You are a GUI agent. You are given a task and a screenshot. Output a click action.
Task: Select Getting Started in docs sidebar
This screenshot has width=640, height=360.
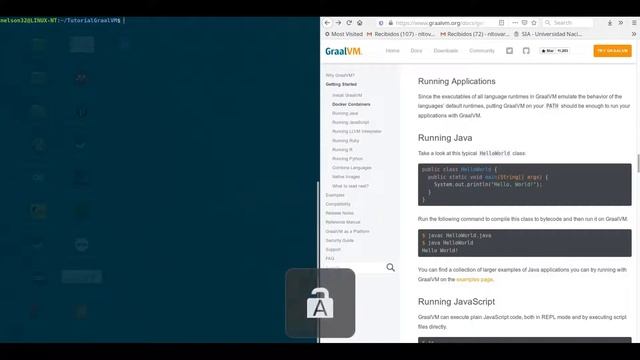tap(341, 84)
